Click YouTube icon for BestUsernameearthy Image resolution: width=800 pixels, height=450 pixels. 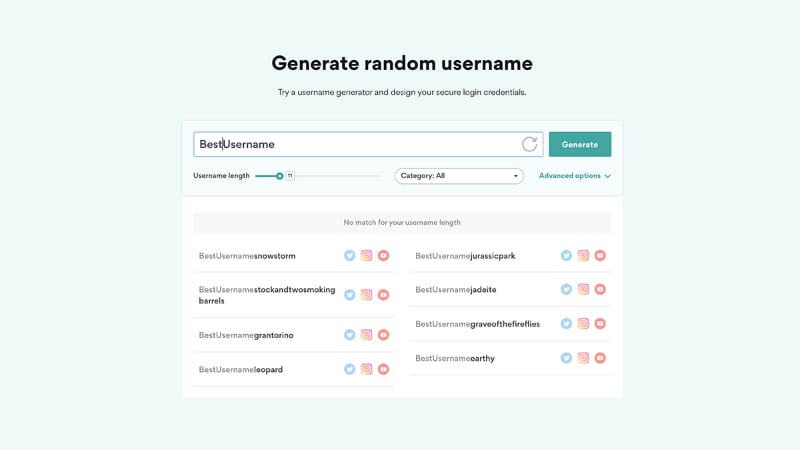pyautogui.click(x=600, y=358)
